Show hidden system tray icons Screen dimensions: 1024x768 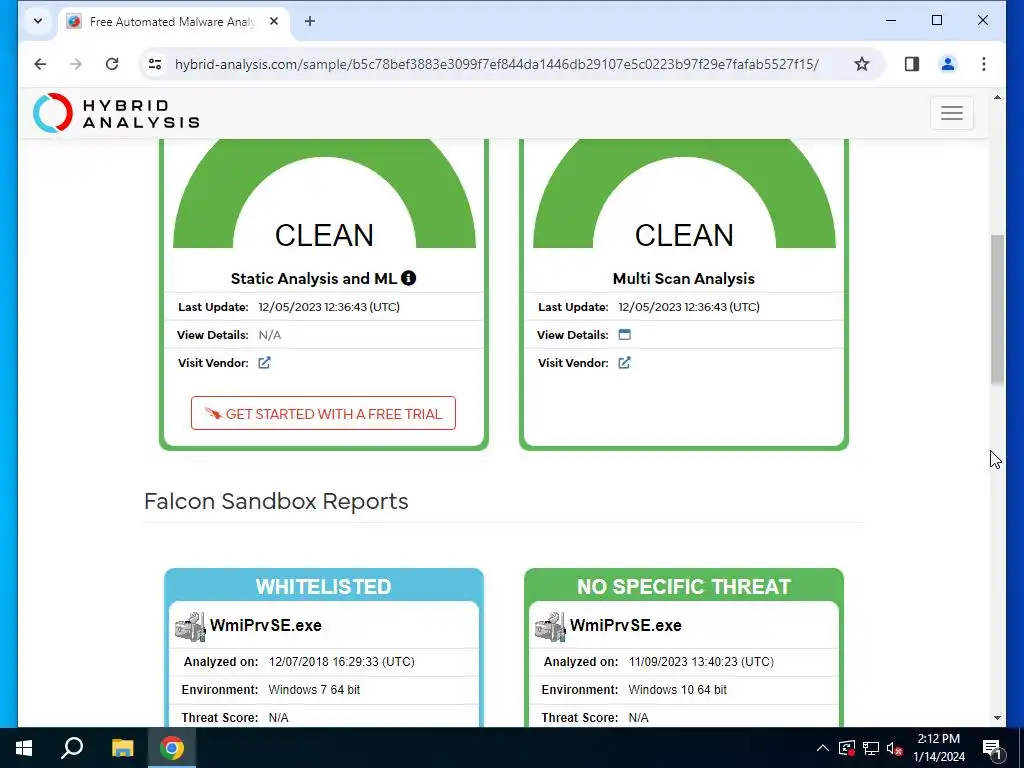point(823,748)
